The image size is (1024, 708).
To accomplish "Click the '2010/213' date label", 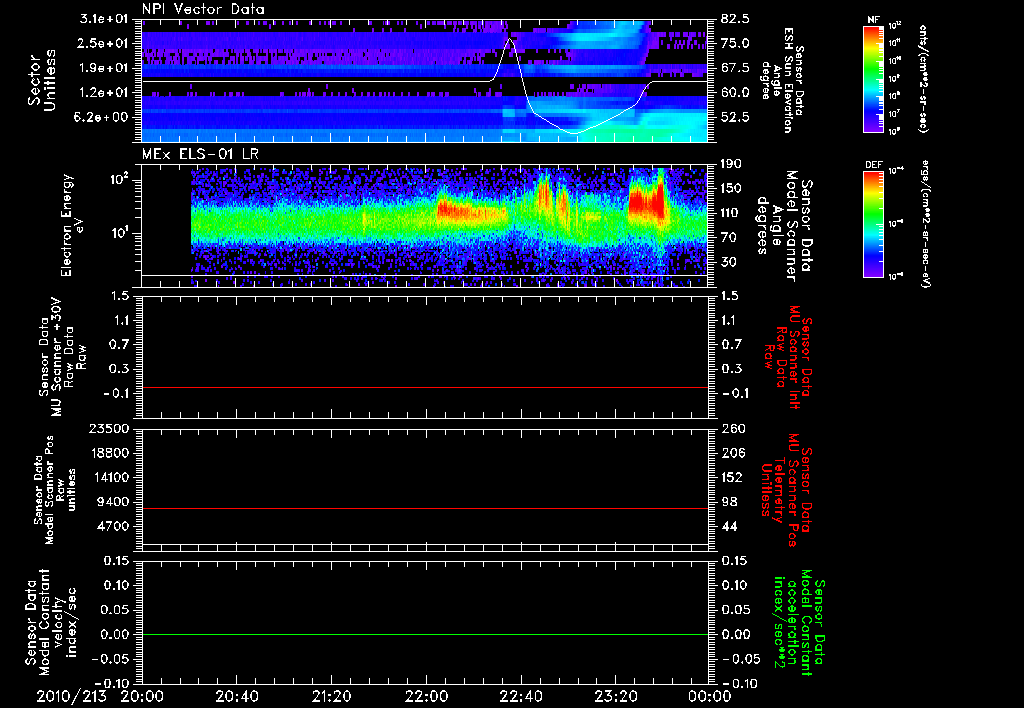I will pos(71,696).
